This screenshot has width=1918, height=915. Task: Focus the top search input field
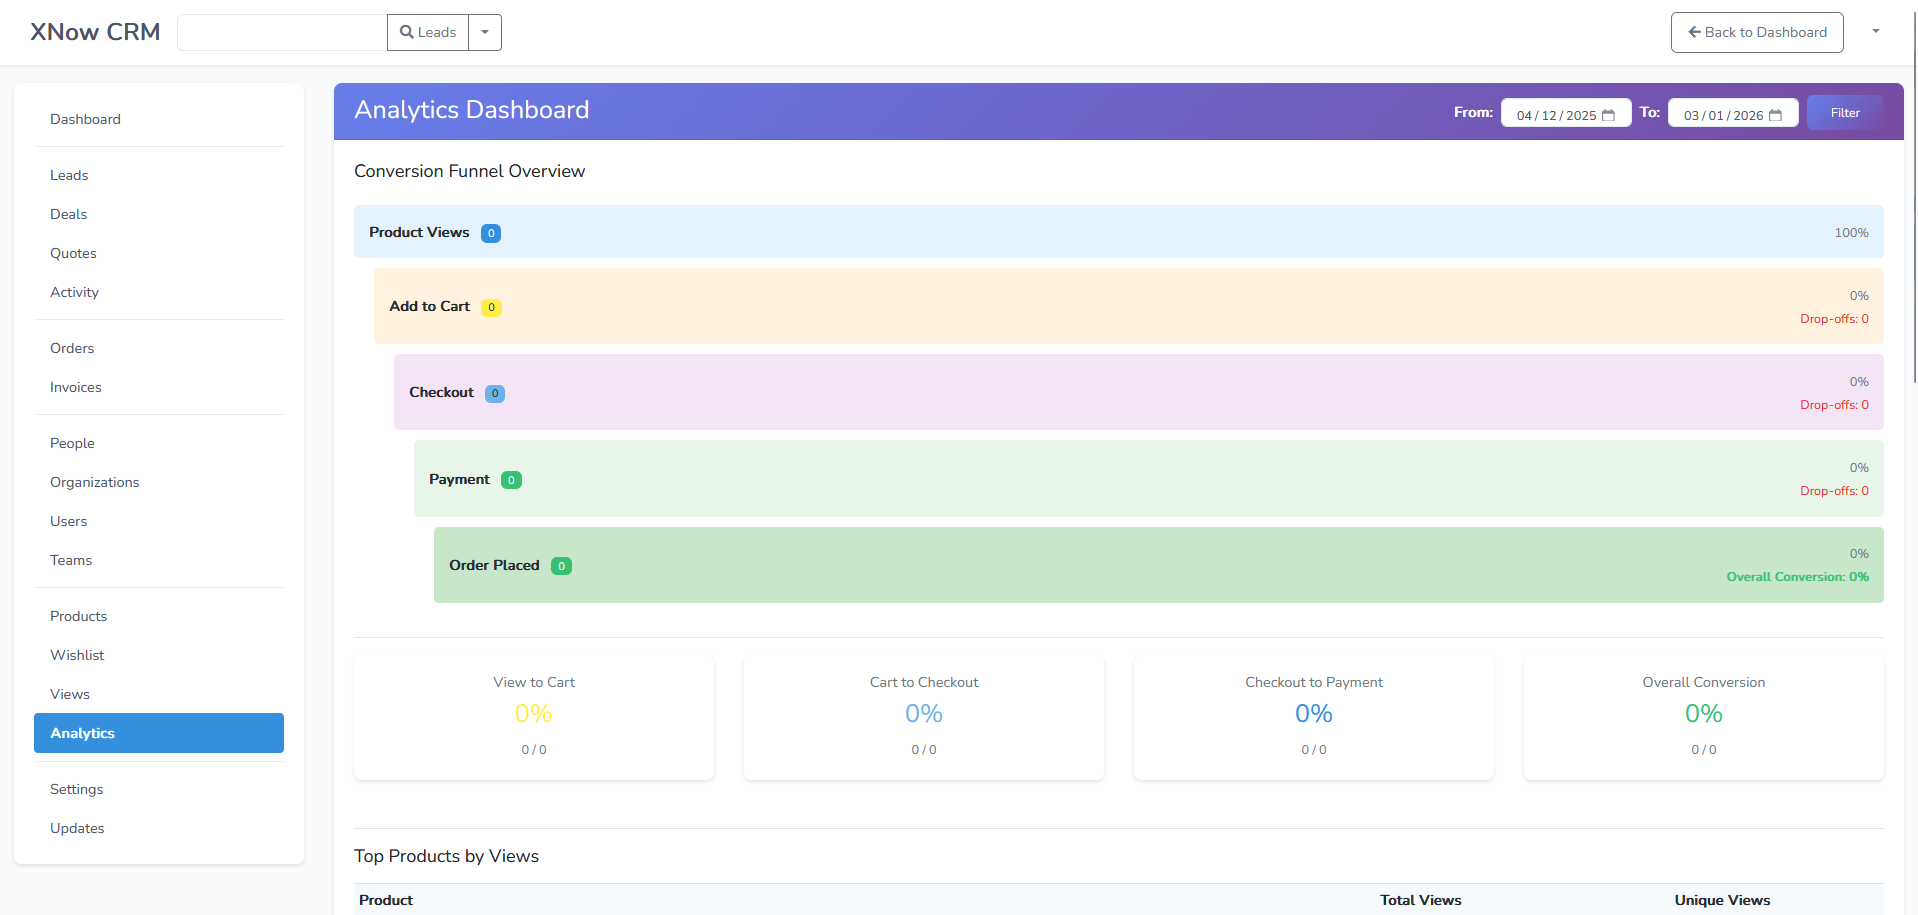point(282,32)
